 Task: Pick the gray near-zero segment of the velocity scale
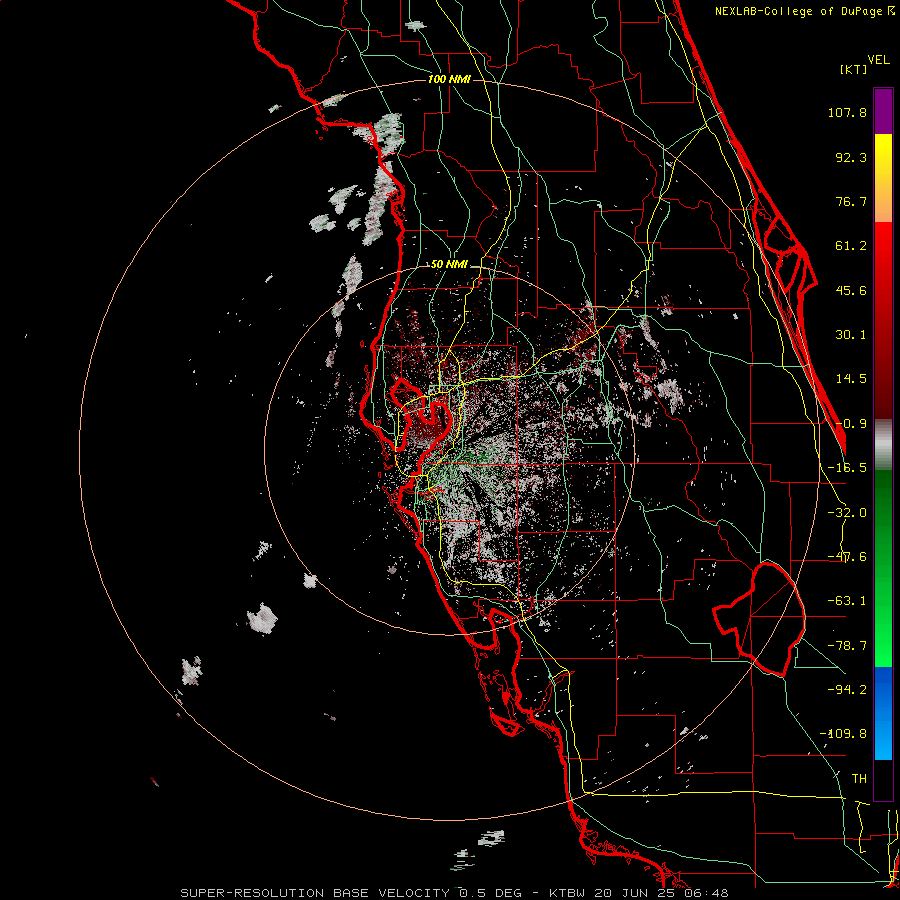883,444
